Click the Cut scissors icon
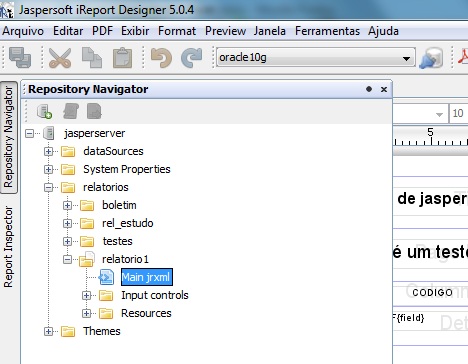 point(60,58)
